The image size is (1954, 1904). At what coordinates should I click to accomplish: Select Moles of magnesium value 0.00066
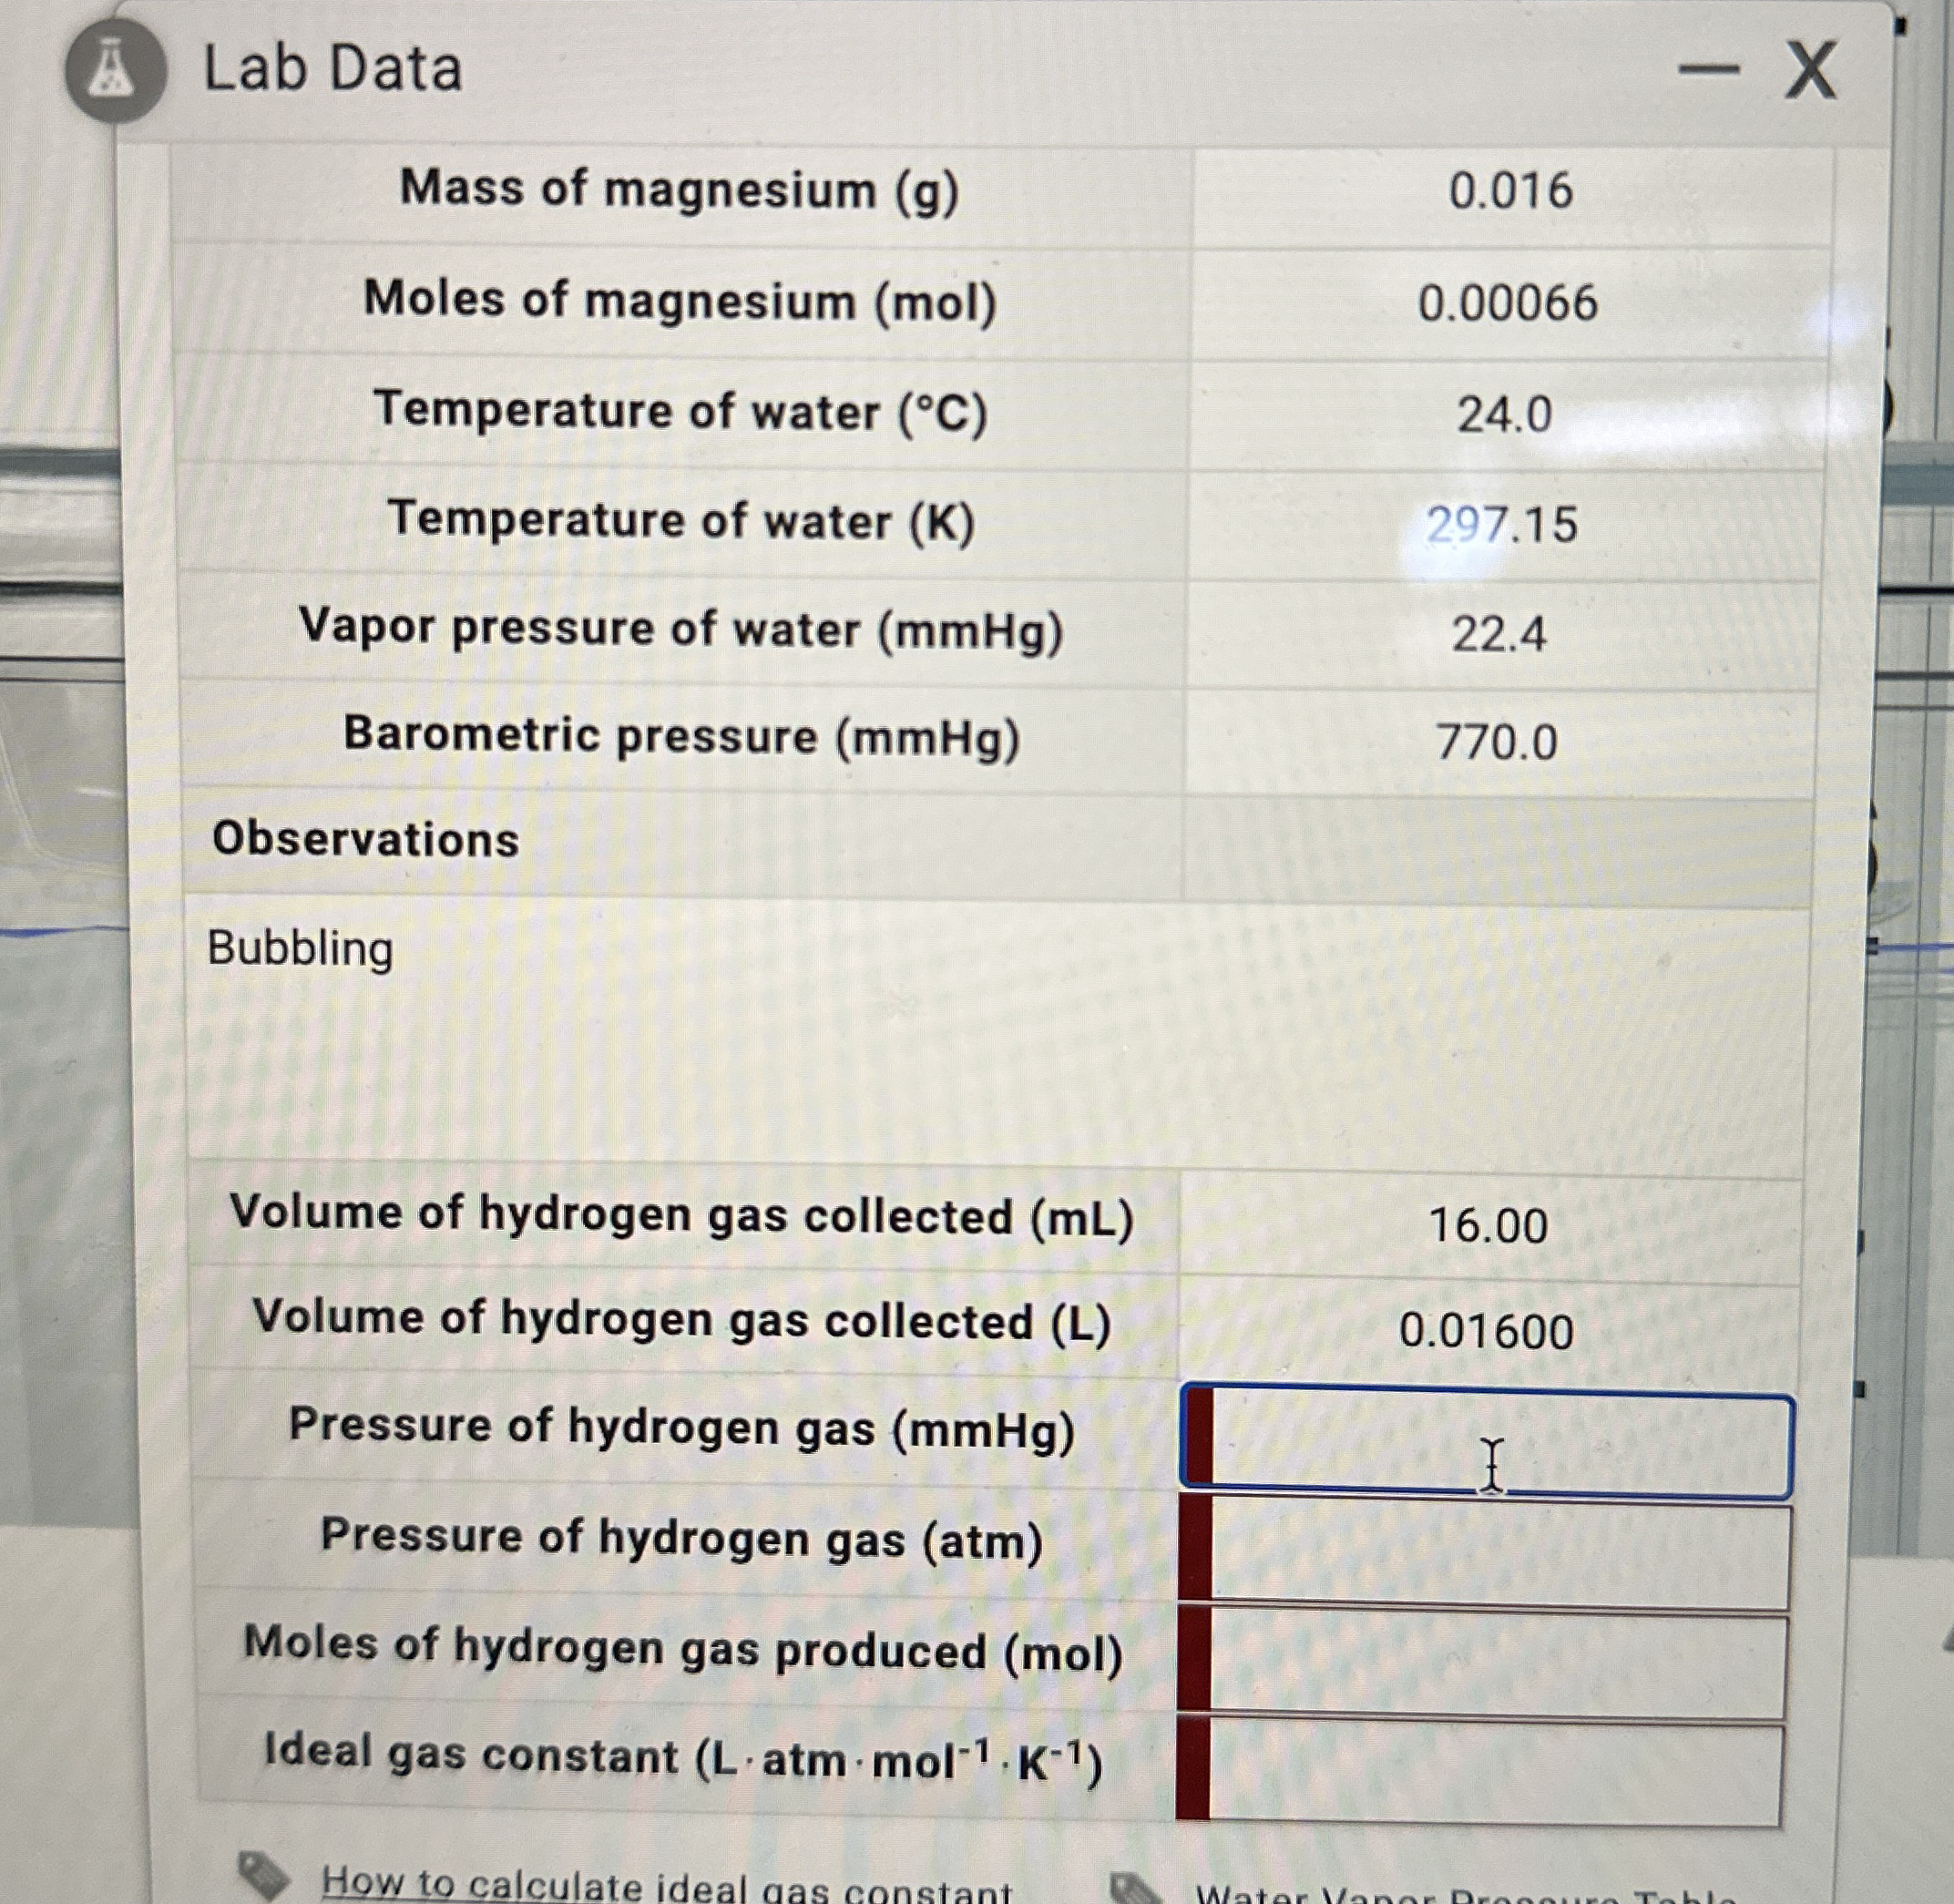[1507, 303]
